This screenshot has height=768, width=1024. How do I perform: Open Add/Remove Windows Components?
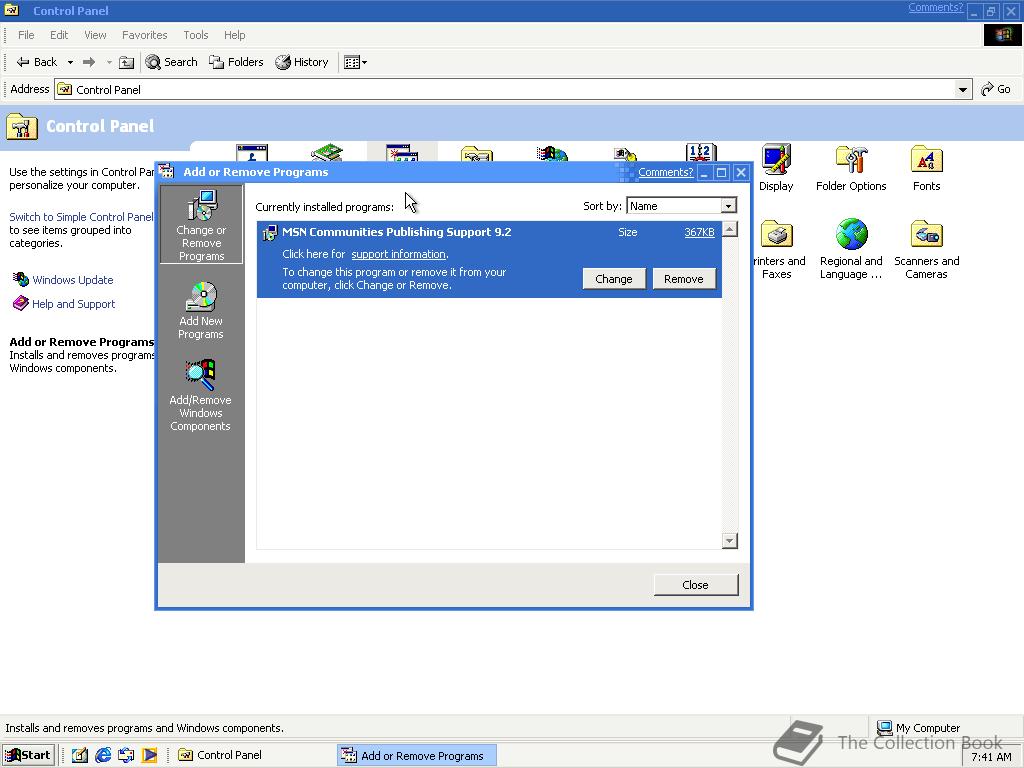click(x=201, y=395)
